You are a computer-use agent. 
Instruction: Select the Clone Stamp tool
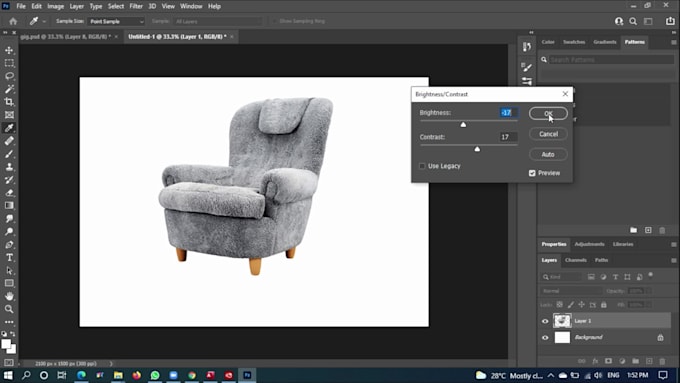[x=9, y=167]
